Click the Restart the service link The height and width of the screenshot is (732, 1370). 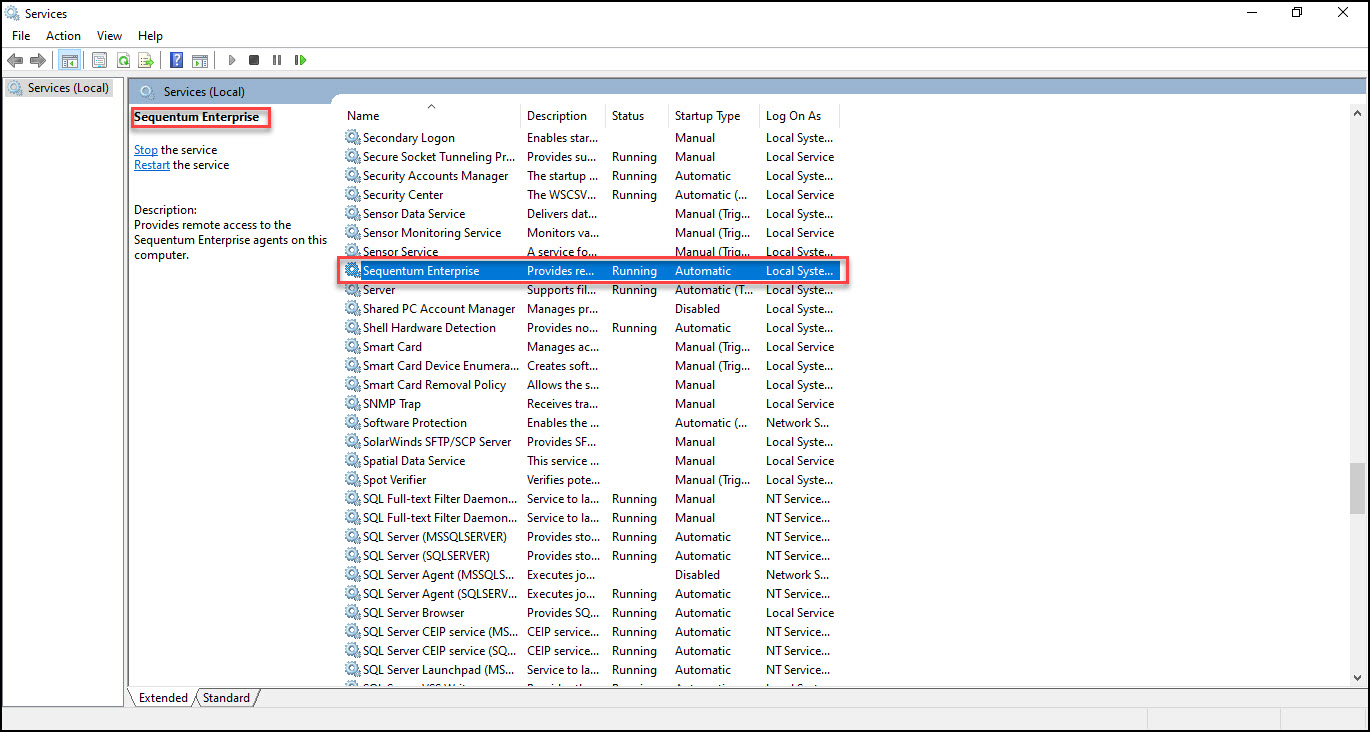(152, 165)
